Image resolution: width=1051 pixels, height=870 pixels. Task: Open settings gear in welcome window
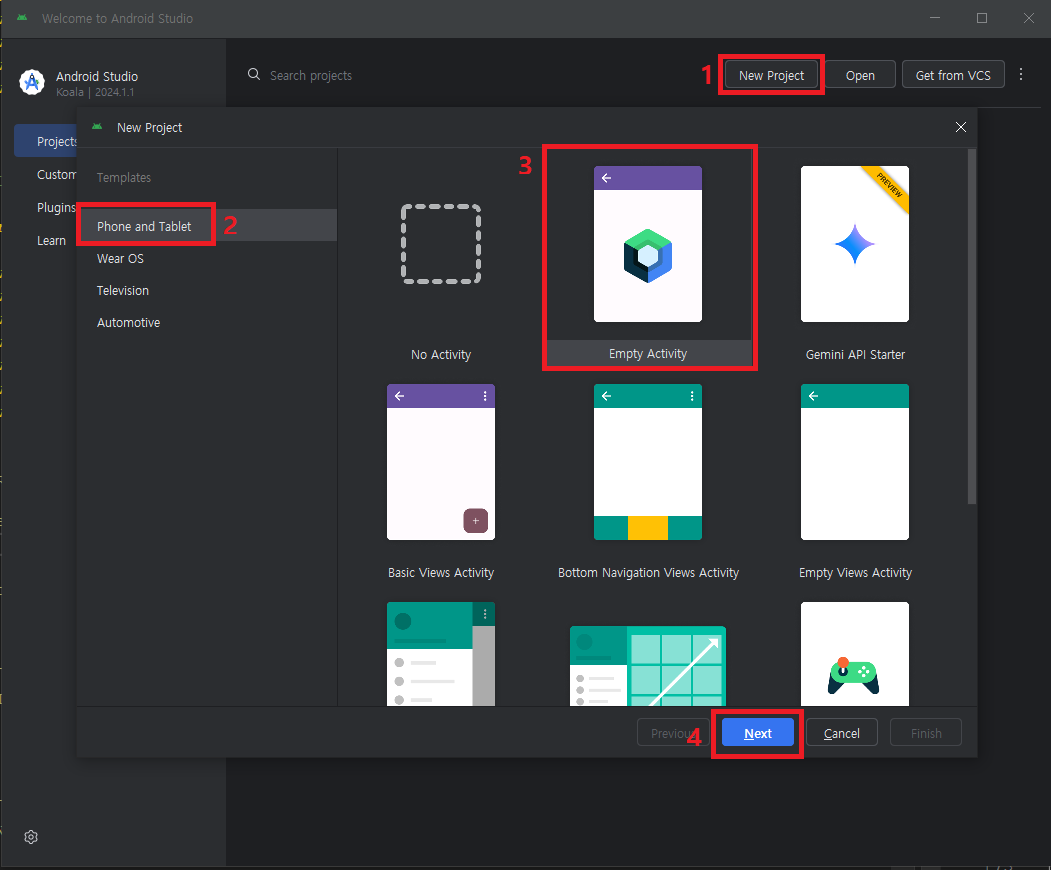31,836
